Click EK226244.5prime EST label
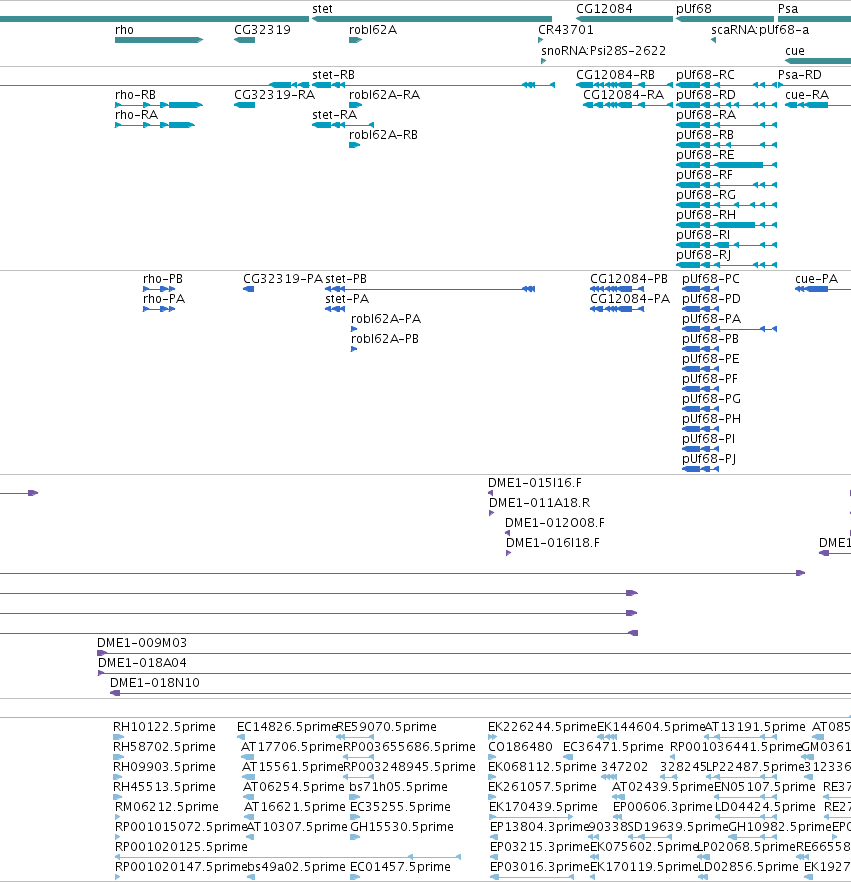851x882 pixels. pos(542,727)
